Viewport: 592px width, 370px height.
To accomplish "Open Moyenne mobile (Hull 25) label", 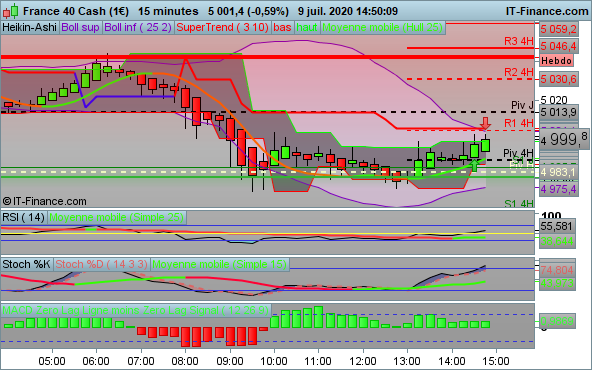I will (382, 28).
